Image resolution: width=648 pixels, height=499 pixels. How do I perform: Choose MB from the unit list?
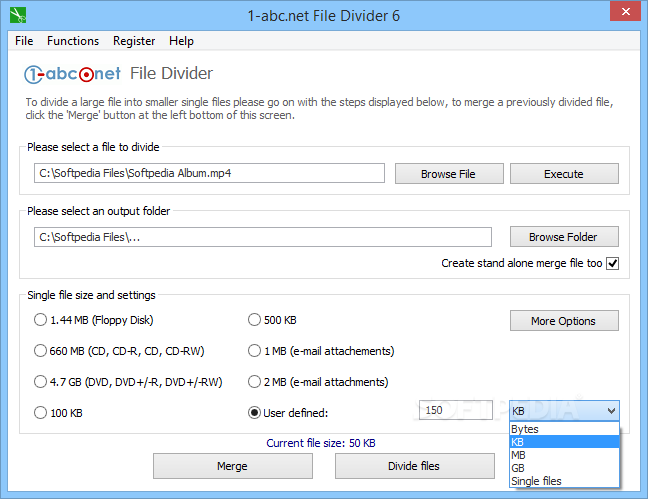click(564, 455)
